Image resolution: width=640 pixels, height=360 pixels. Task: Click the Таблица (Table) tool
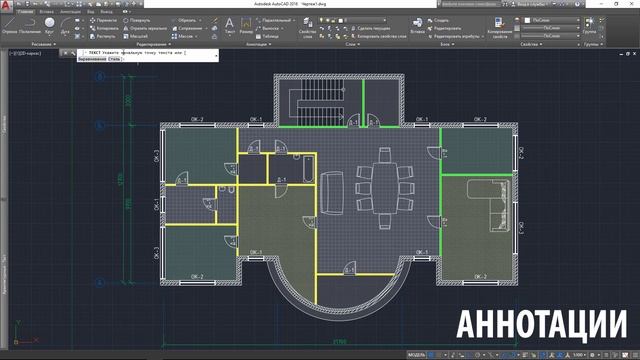[267, 36]
